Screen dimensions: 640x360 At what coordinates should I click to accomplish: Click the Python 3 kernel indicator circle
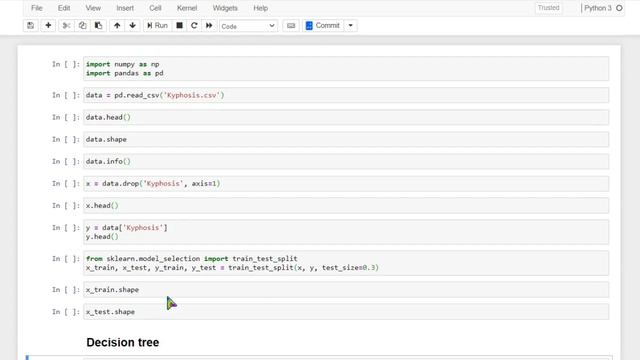pyautogui.click(x=619, y=8)
